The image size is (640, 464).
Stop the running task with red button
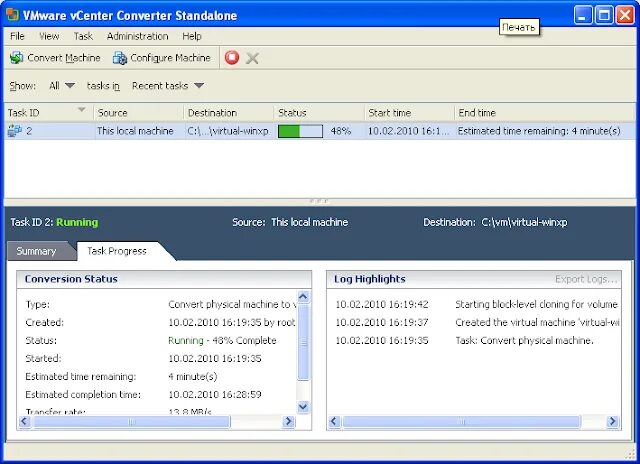232,58
